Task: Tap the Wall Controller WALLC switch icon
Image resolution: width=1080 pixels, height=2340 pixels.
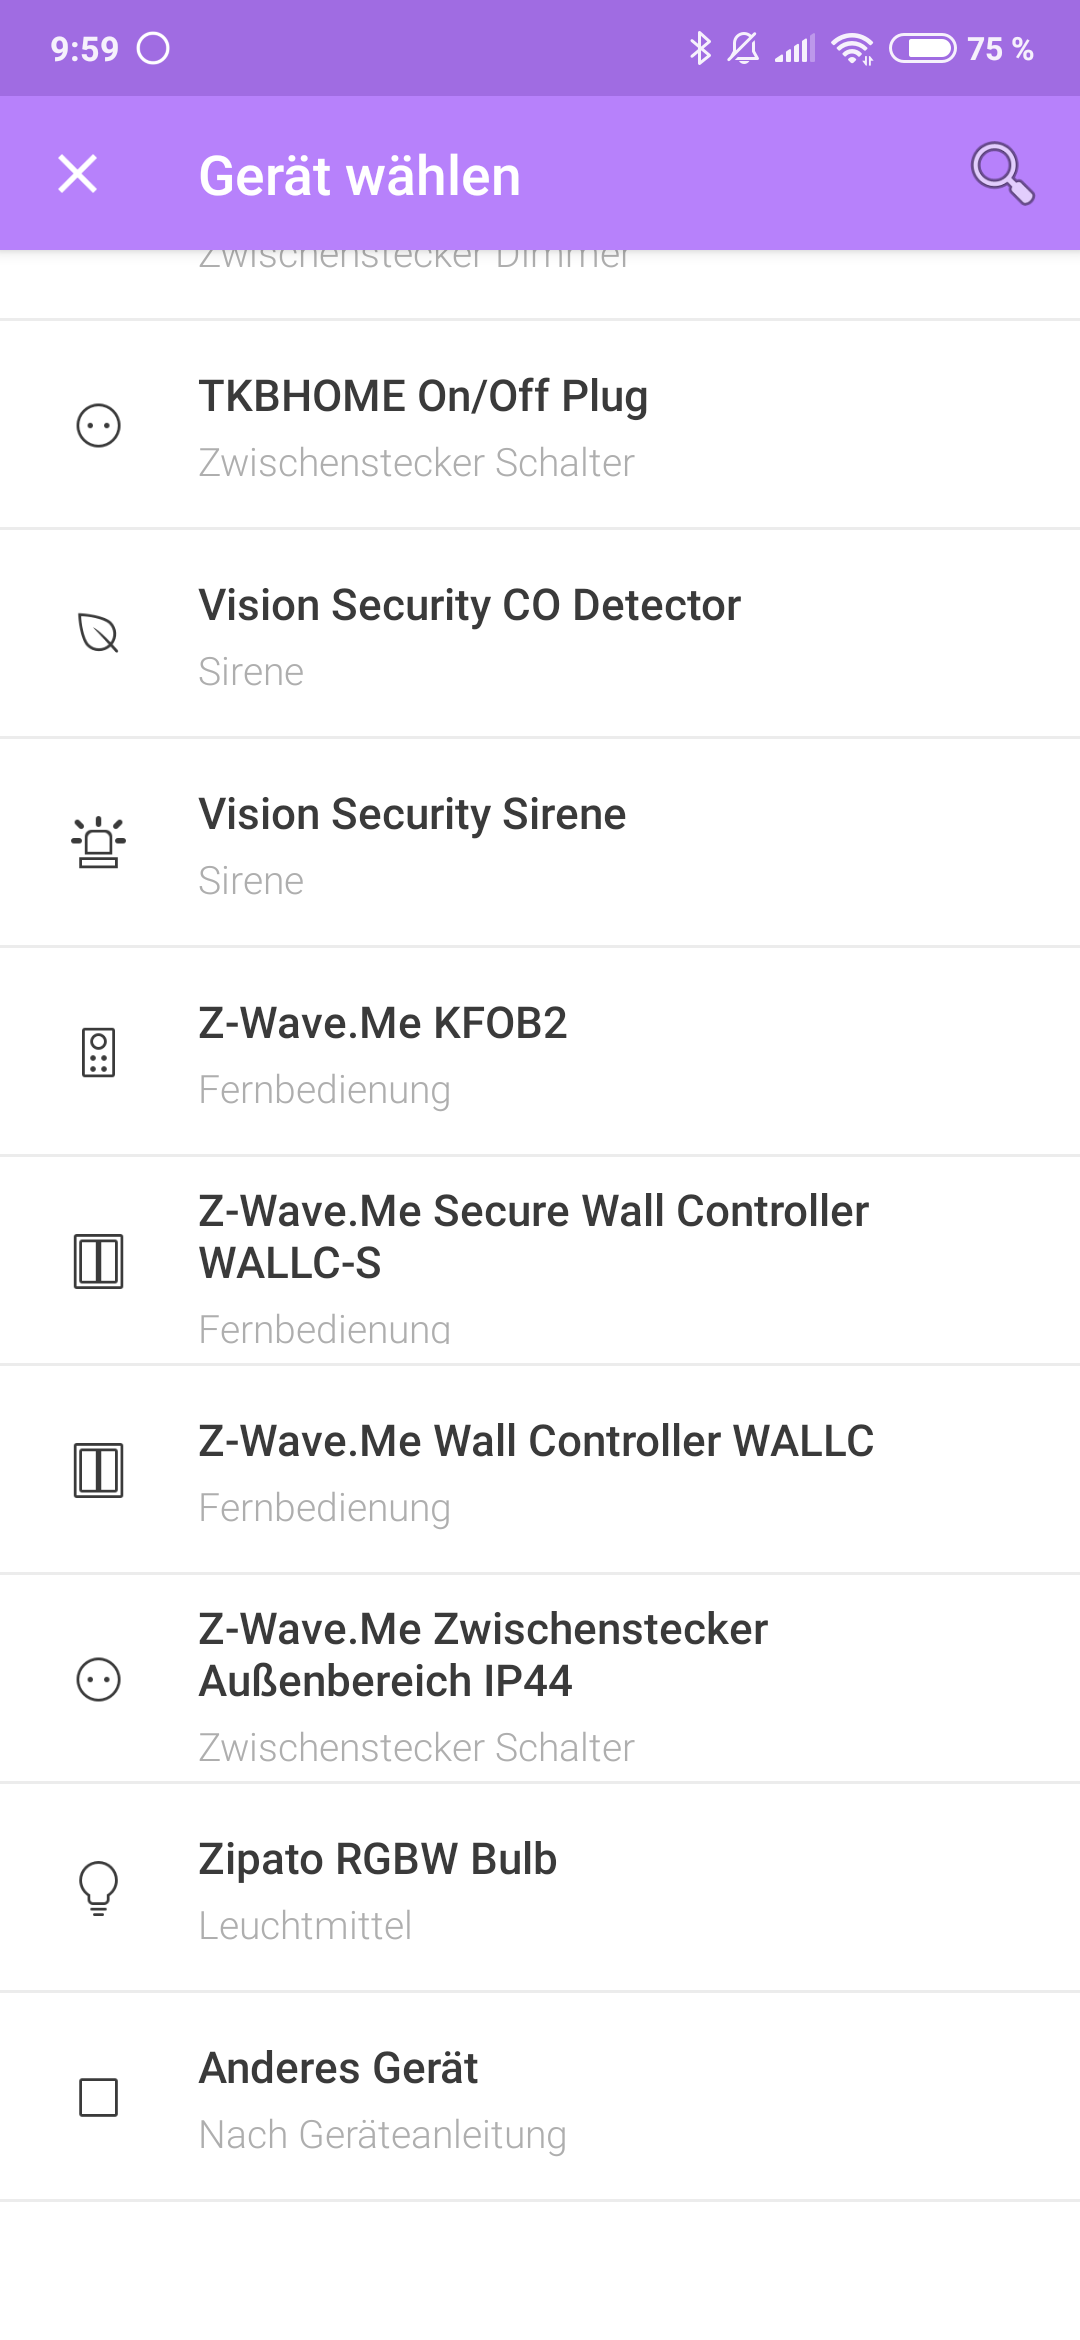Action: pos(99,1470)
